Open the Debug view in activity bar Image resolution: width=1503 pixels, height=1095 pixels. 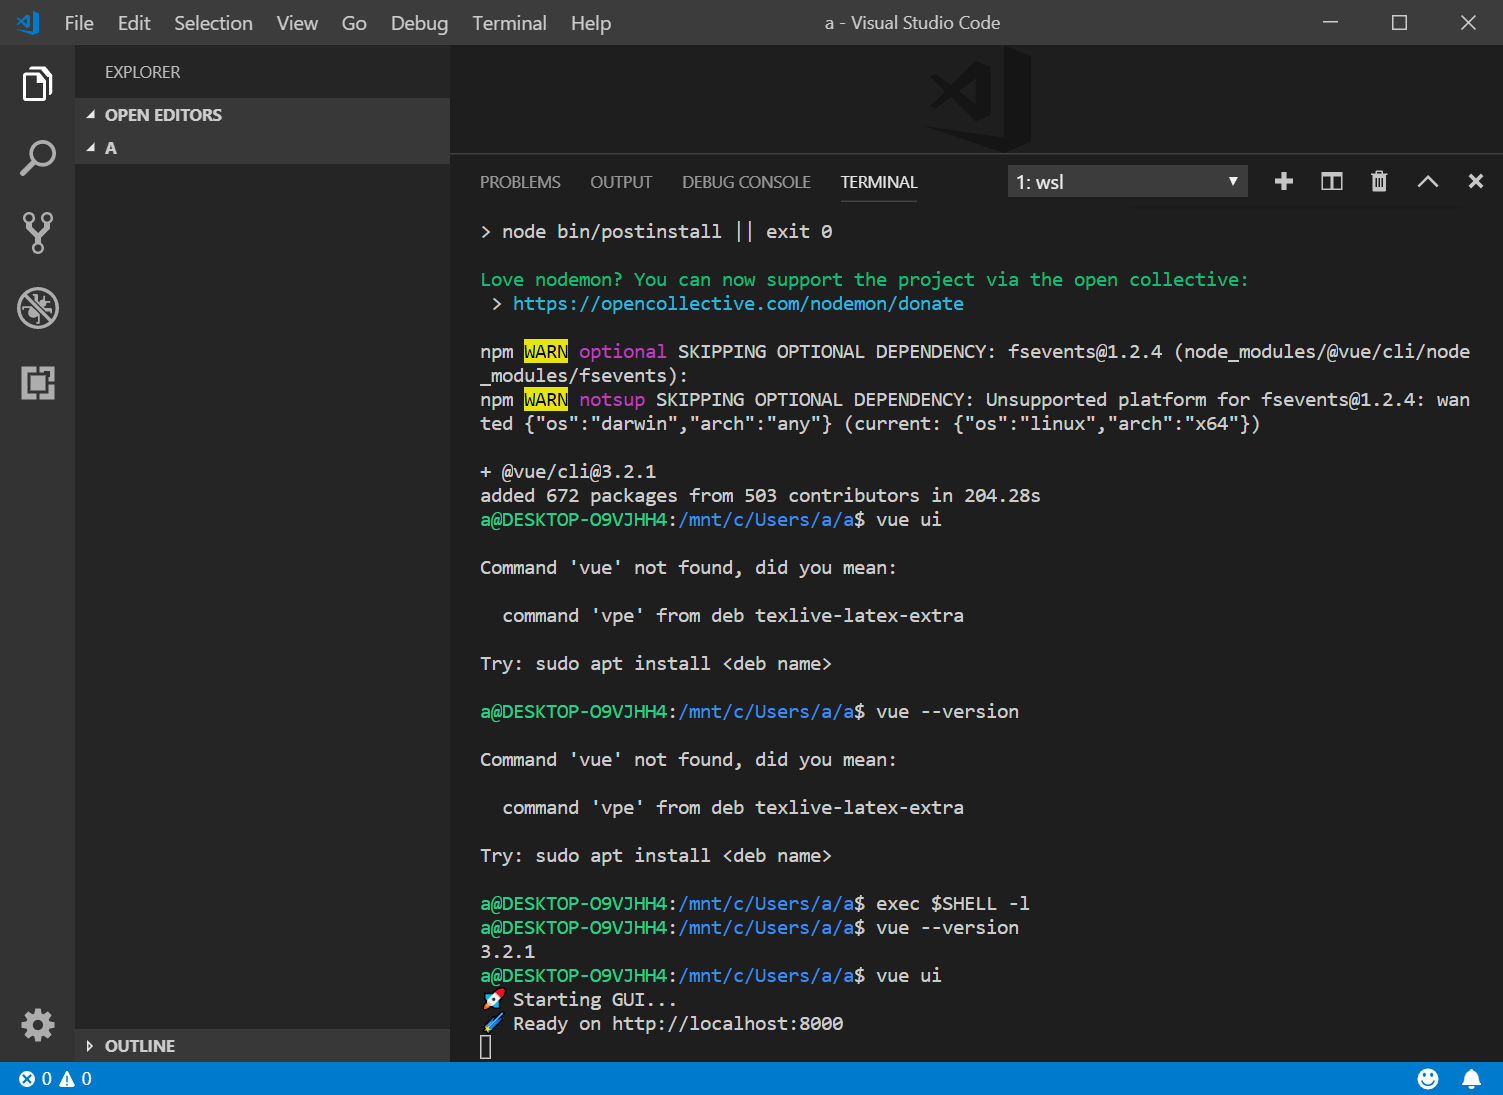click(37, 308)
